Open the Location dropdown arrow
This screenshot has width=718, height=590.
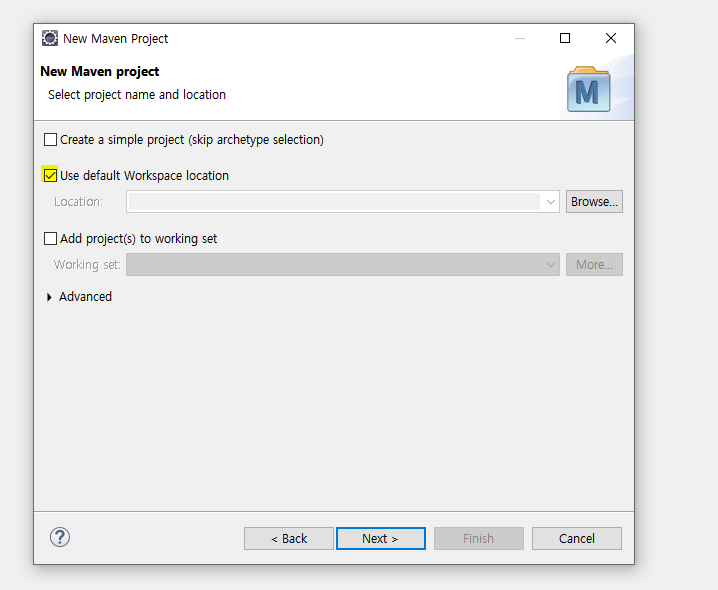tap(550, 202)
